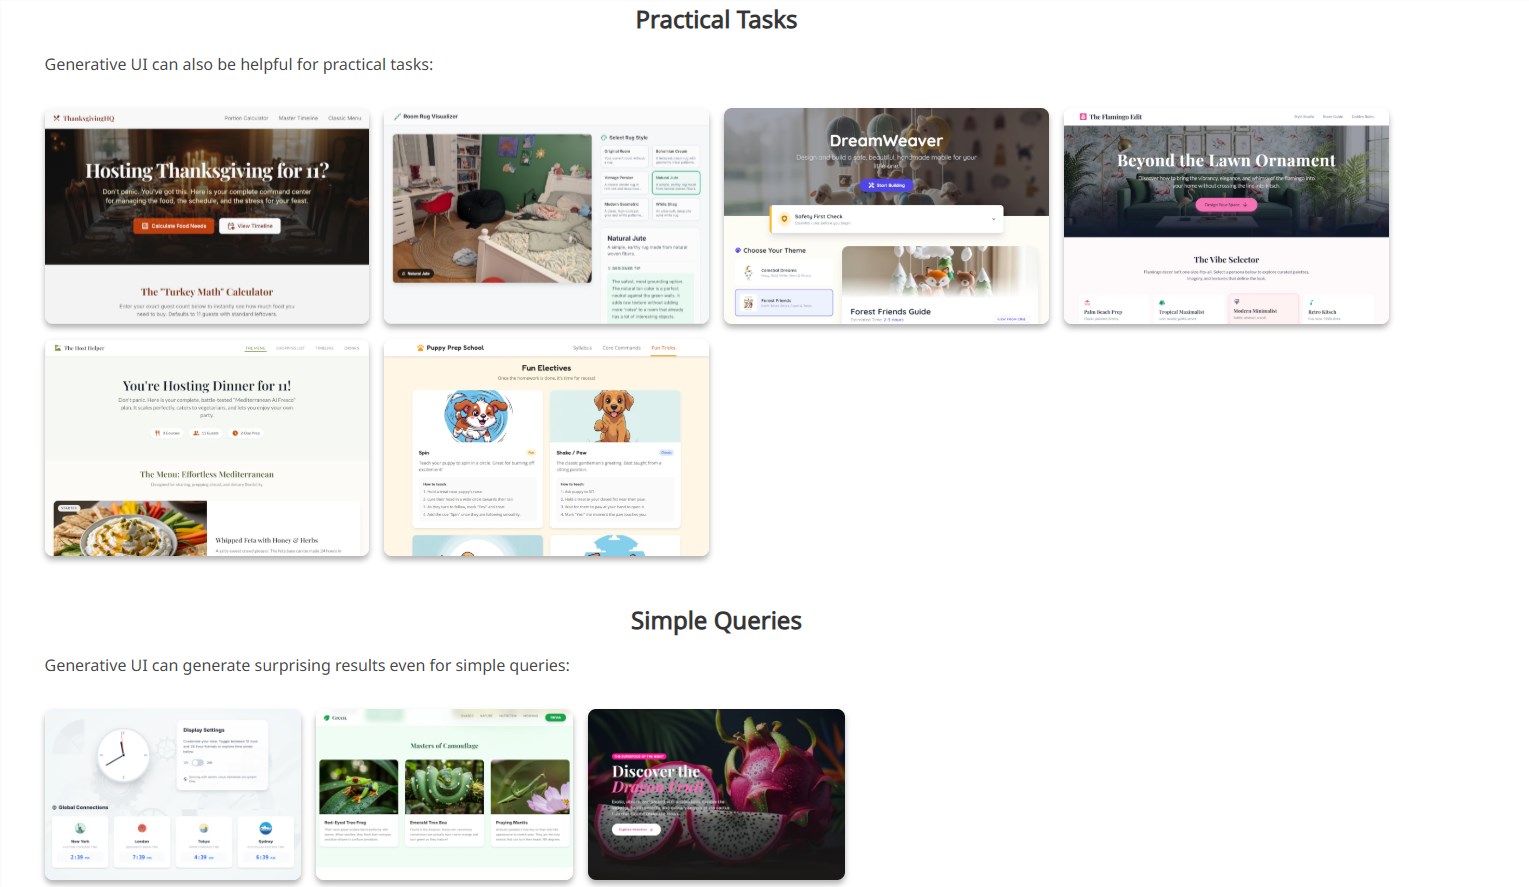Click the Safety First Check shield icon
Screen dimensions: 1529x887
coord(784,219)
